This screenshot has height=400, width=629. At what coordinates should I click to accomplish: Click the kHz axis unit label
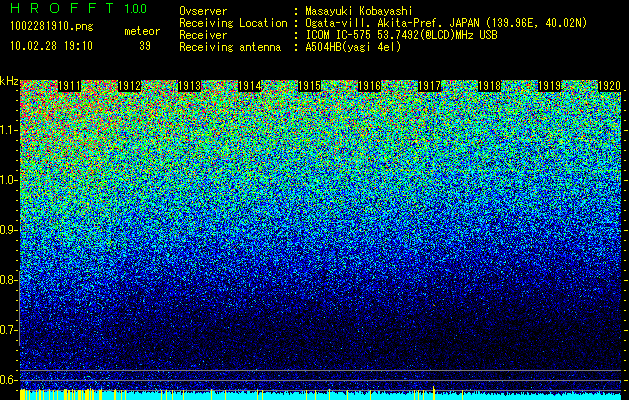click(x=9, y=81)
